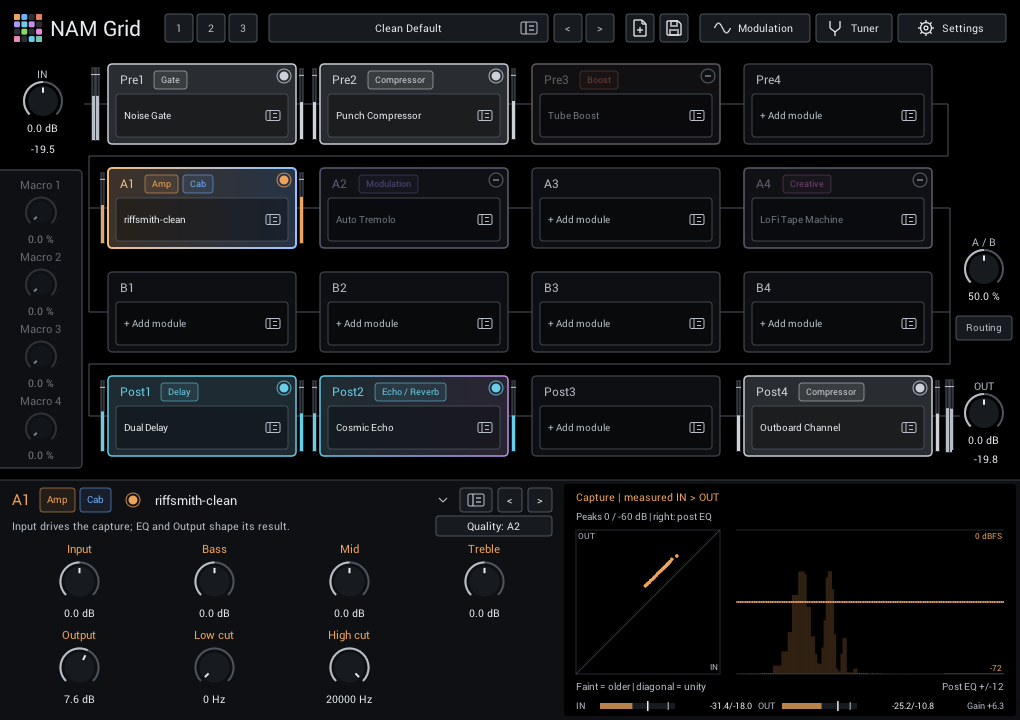This screenshot has height=720, width=1020.
Task: Toggle Post2 Cosmic Echo power button
Action: tap(496, 388)
